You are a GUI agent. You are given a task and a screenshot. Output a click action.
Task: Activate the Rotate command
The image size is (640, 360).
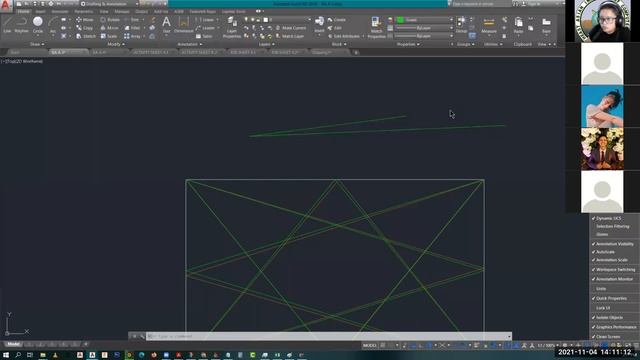point(110,20)
